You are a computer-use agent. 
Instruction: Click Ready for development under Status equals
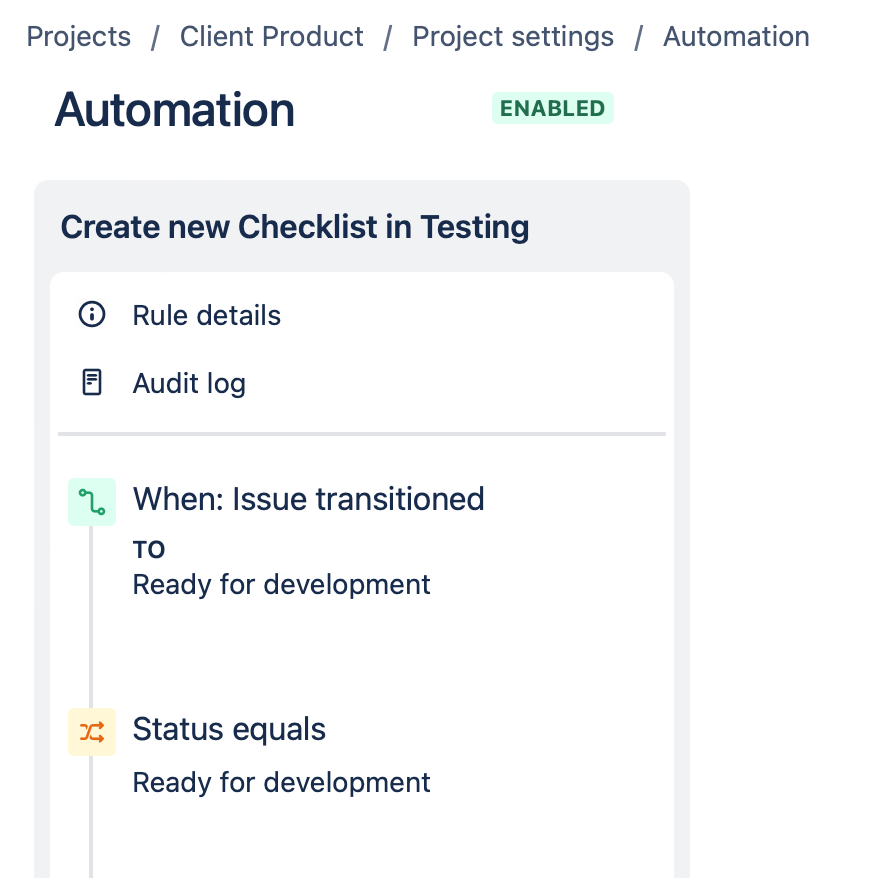click(282, 782)
